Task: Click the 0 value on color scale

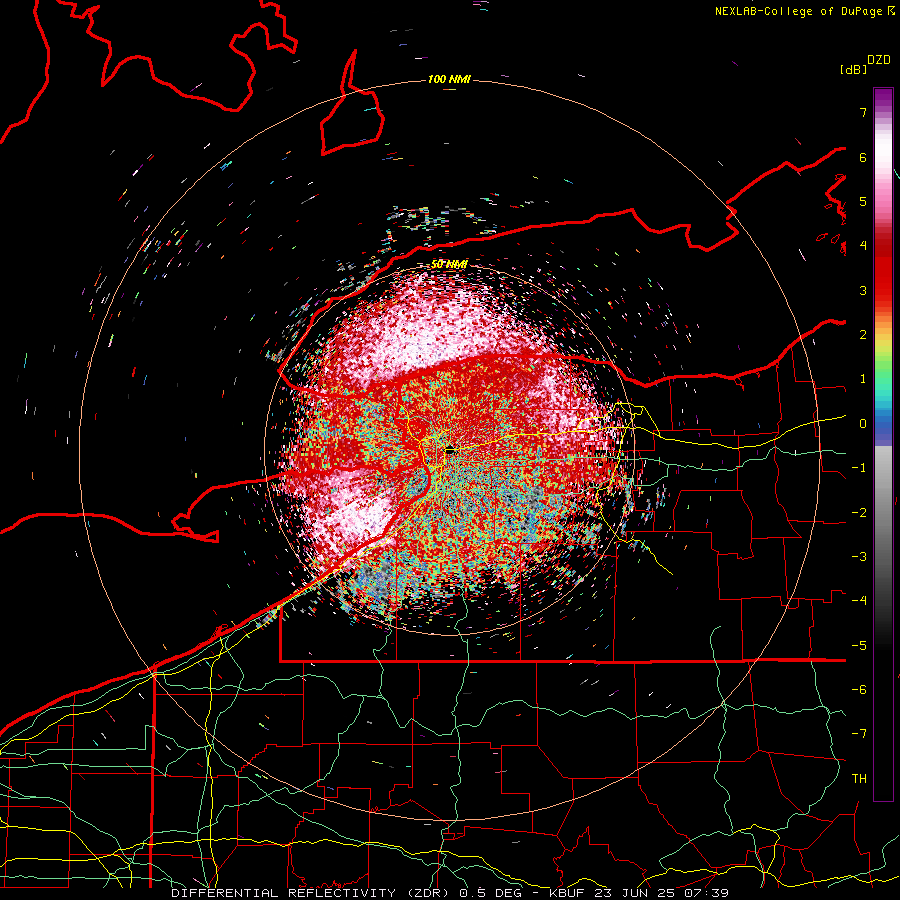Action: point(863,424)
